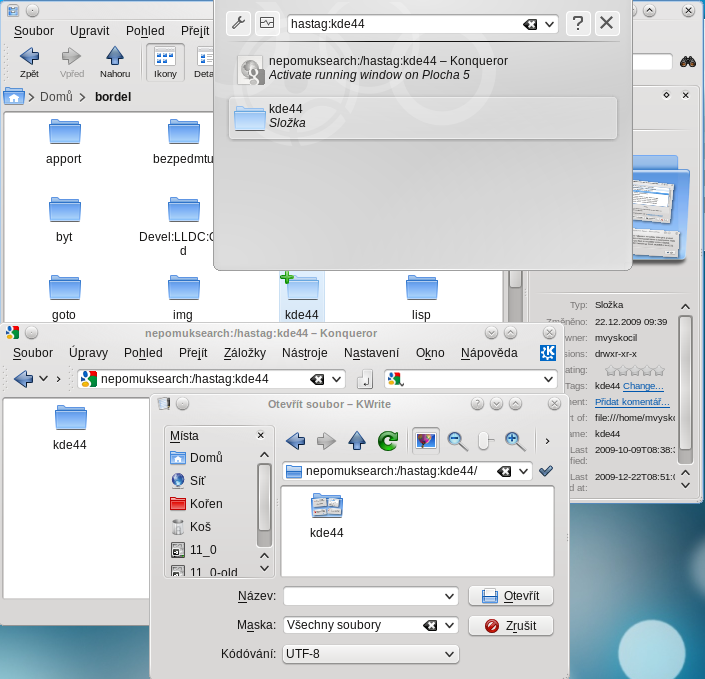Zoom out icons in file dialog
The image size is (705, 679).
pyautogui.click(x=458, y=441)
